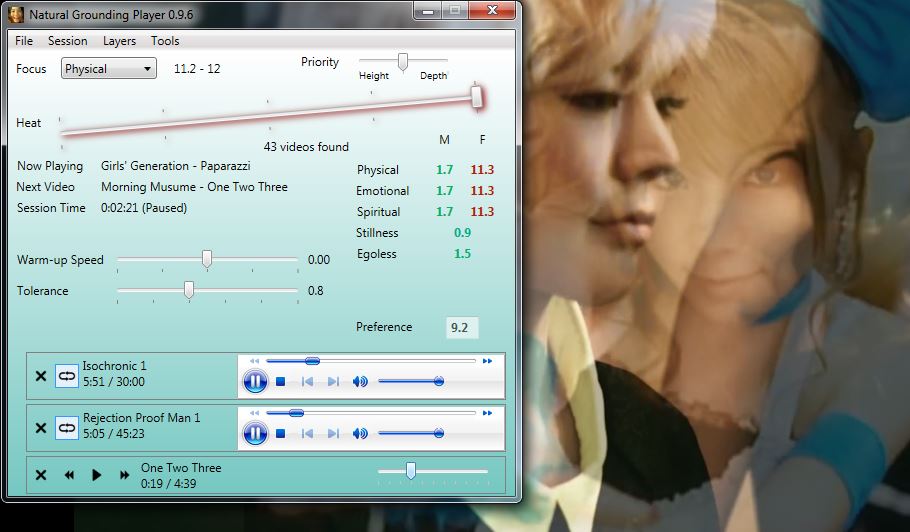Image resolution: width=910 pixels, height=532 pixels.
Task: Mute the Isochronic 1 layer audio
Action: (360, 381)
